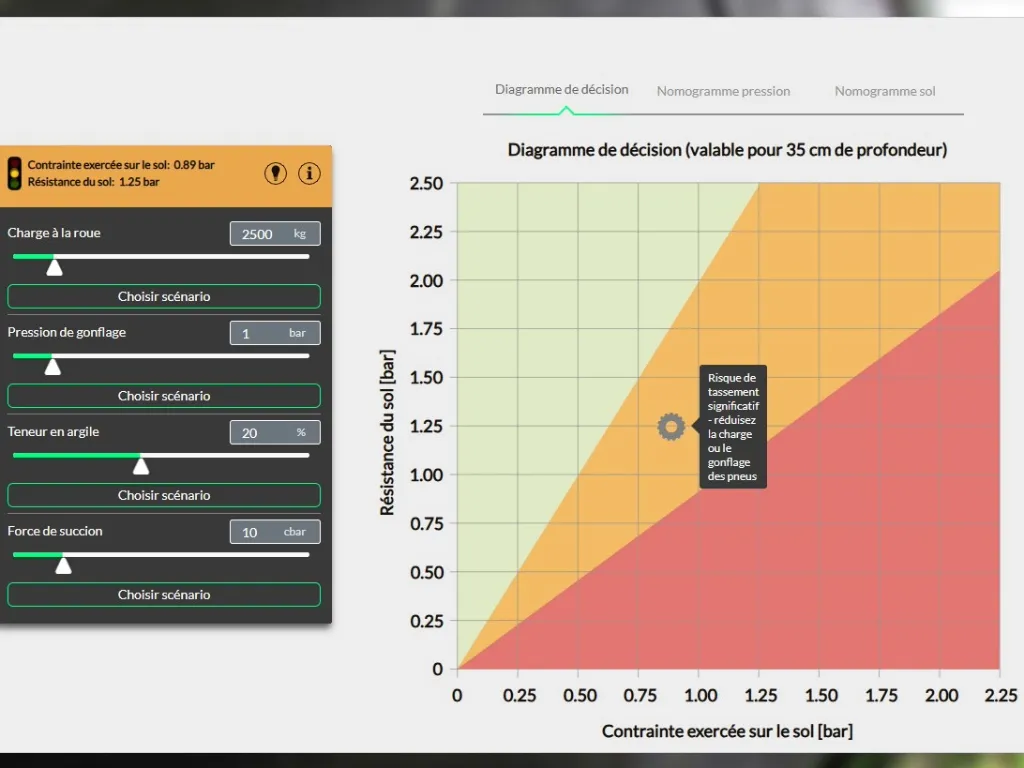Click the 1.75 y-axis tick label
The width and height of the screenshot is (1024, 768).
426,329
